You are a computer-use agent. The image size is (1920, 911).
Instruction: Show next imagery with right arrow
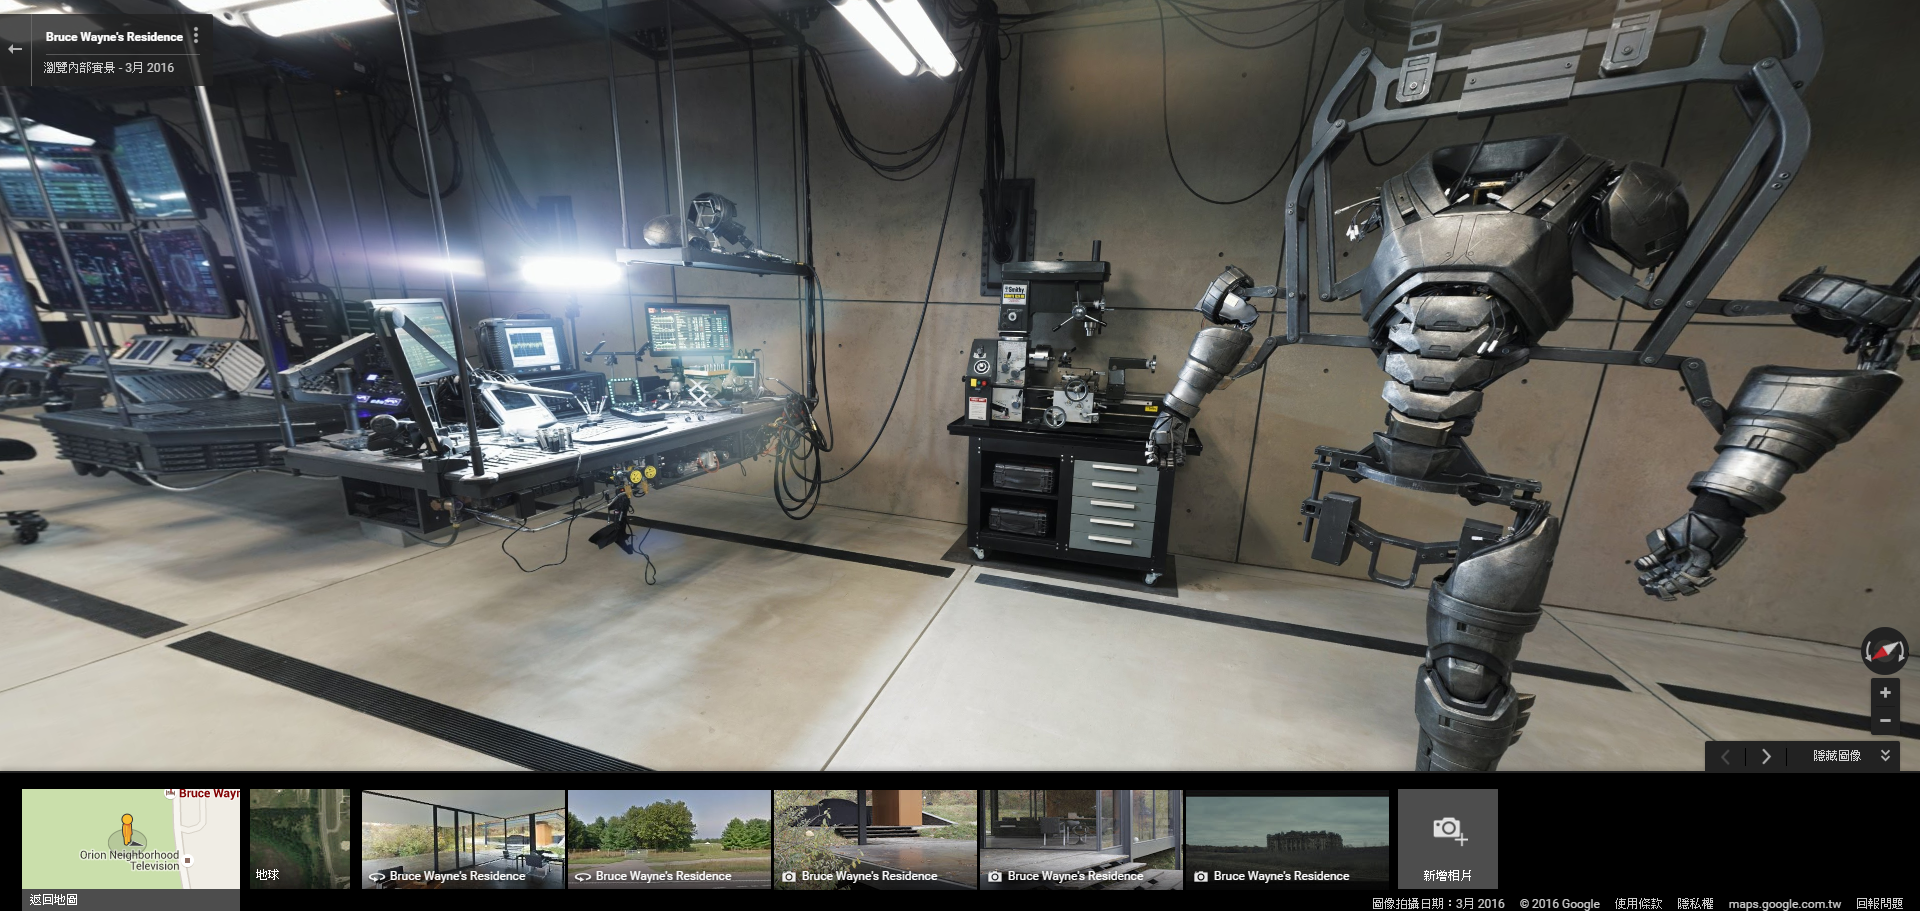(x=1766, y=756)
